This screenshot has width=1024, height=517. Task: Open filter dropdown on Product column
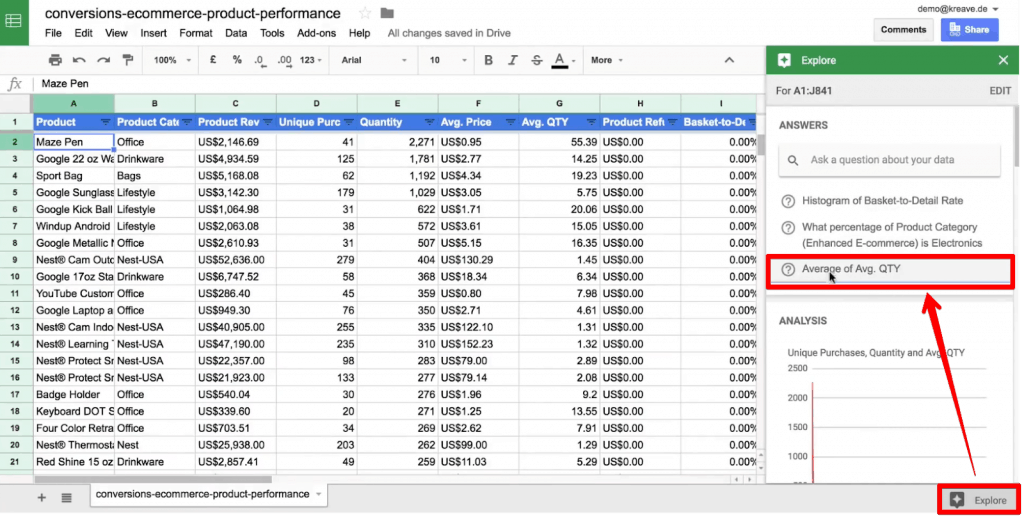click(x=106, y=122)
